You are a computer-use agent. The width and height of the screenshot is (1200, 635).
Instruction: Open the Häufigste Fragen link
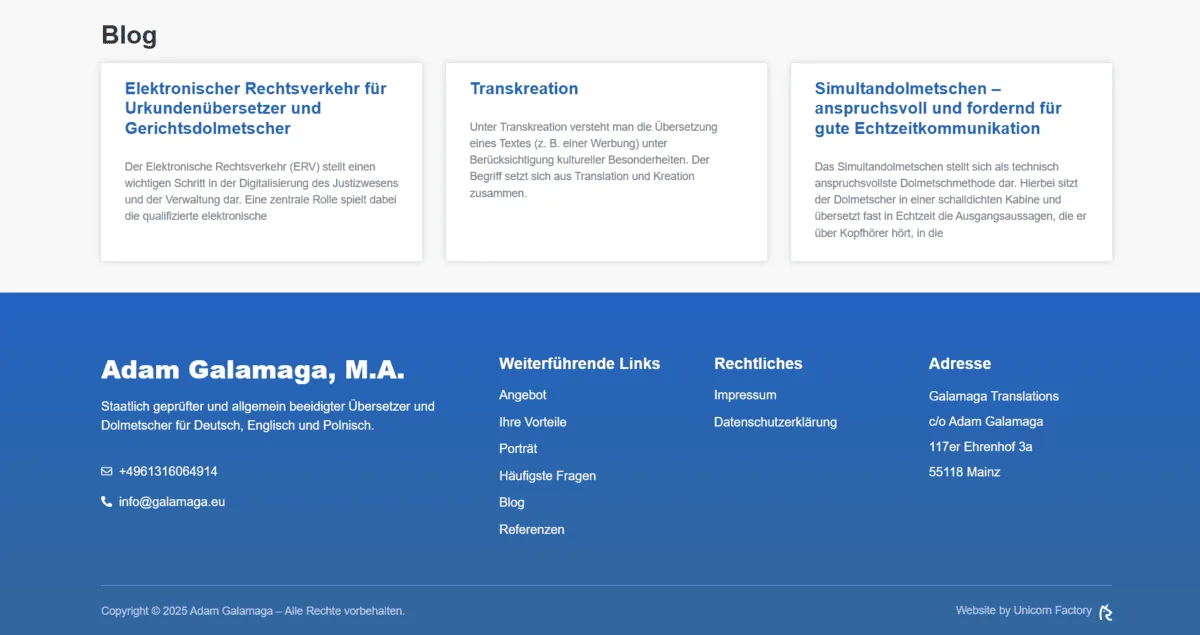point(548,476)
